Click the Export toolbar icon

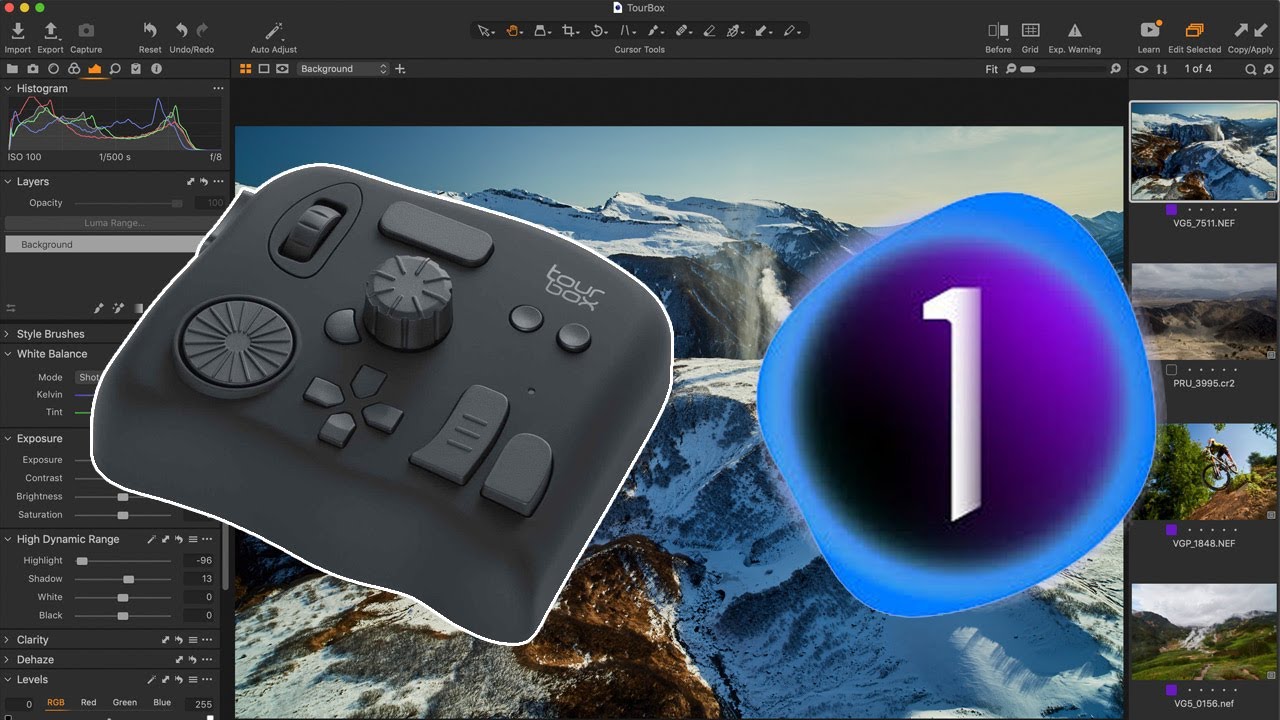[x=51, y=31]
